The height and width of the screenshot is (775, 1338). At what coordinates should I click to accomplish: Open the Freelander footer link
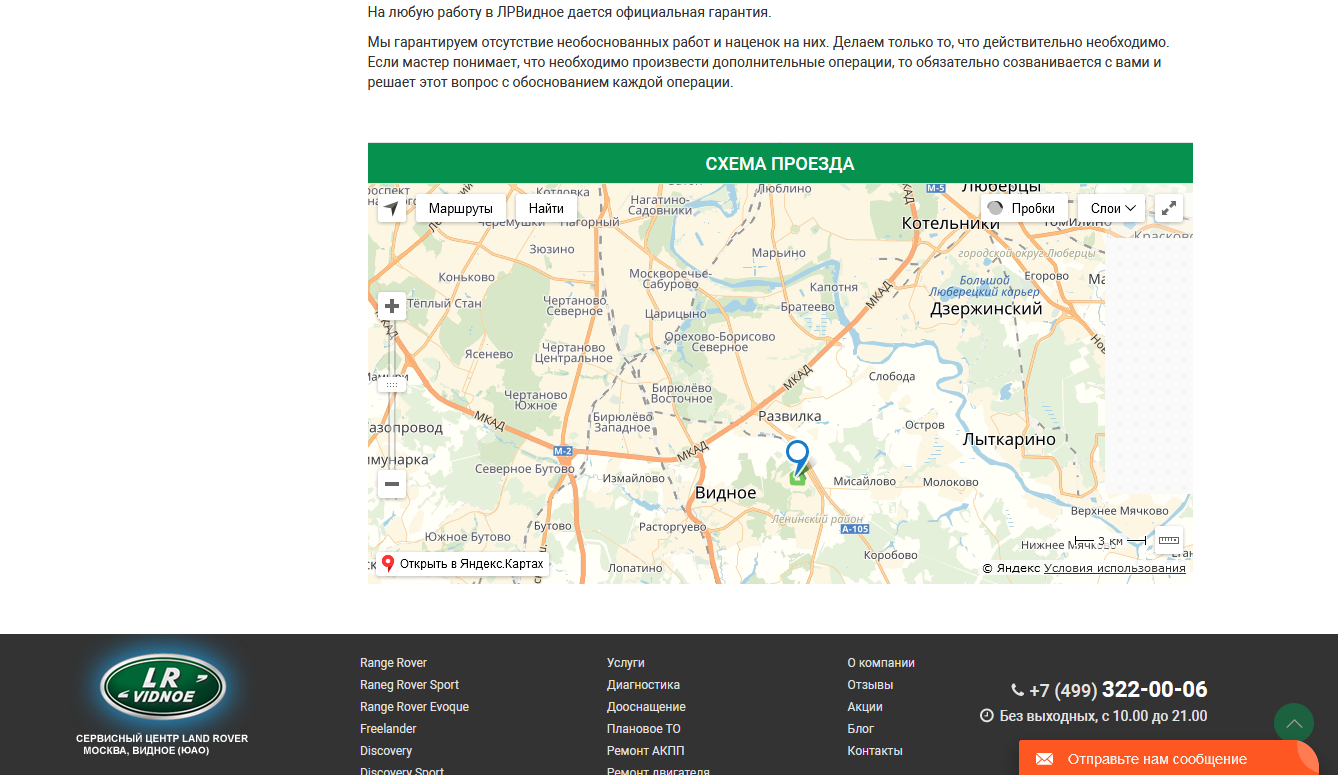pos(388,729)
